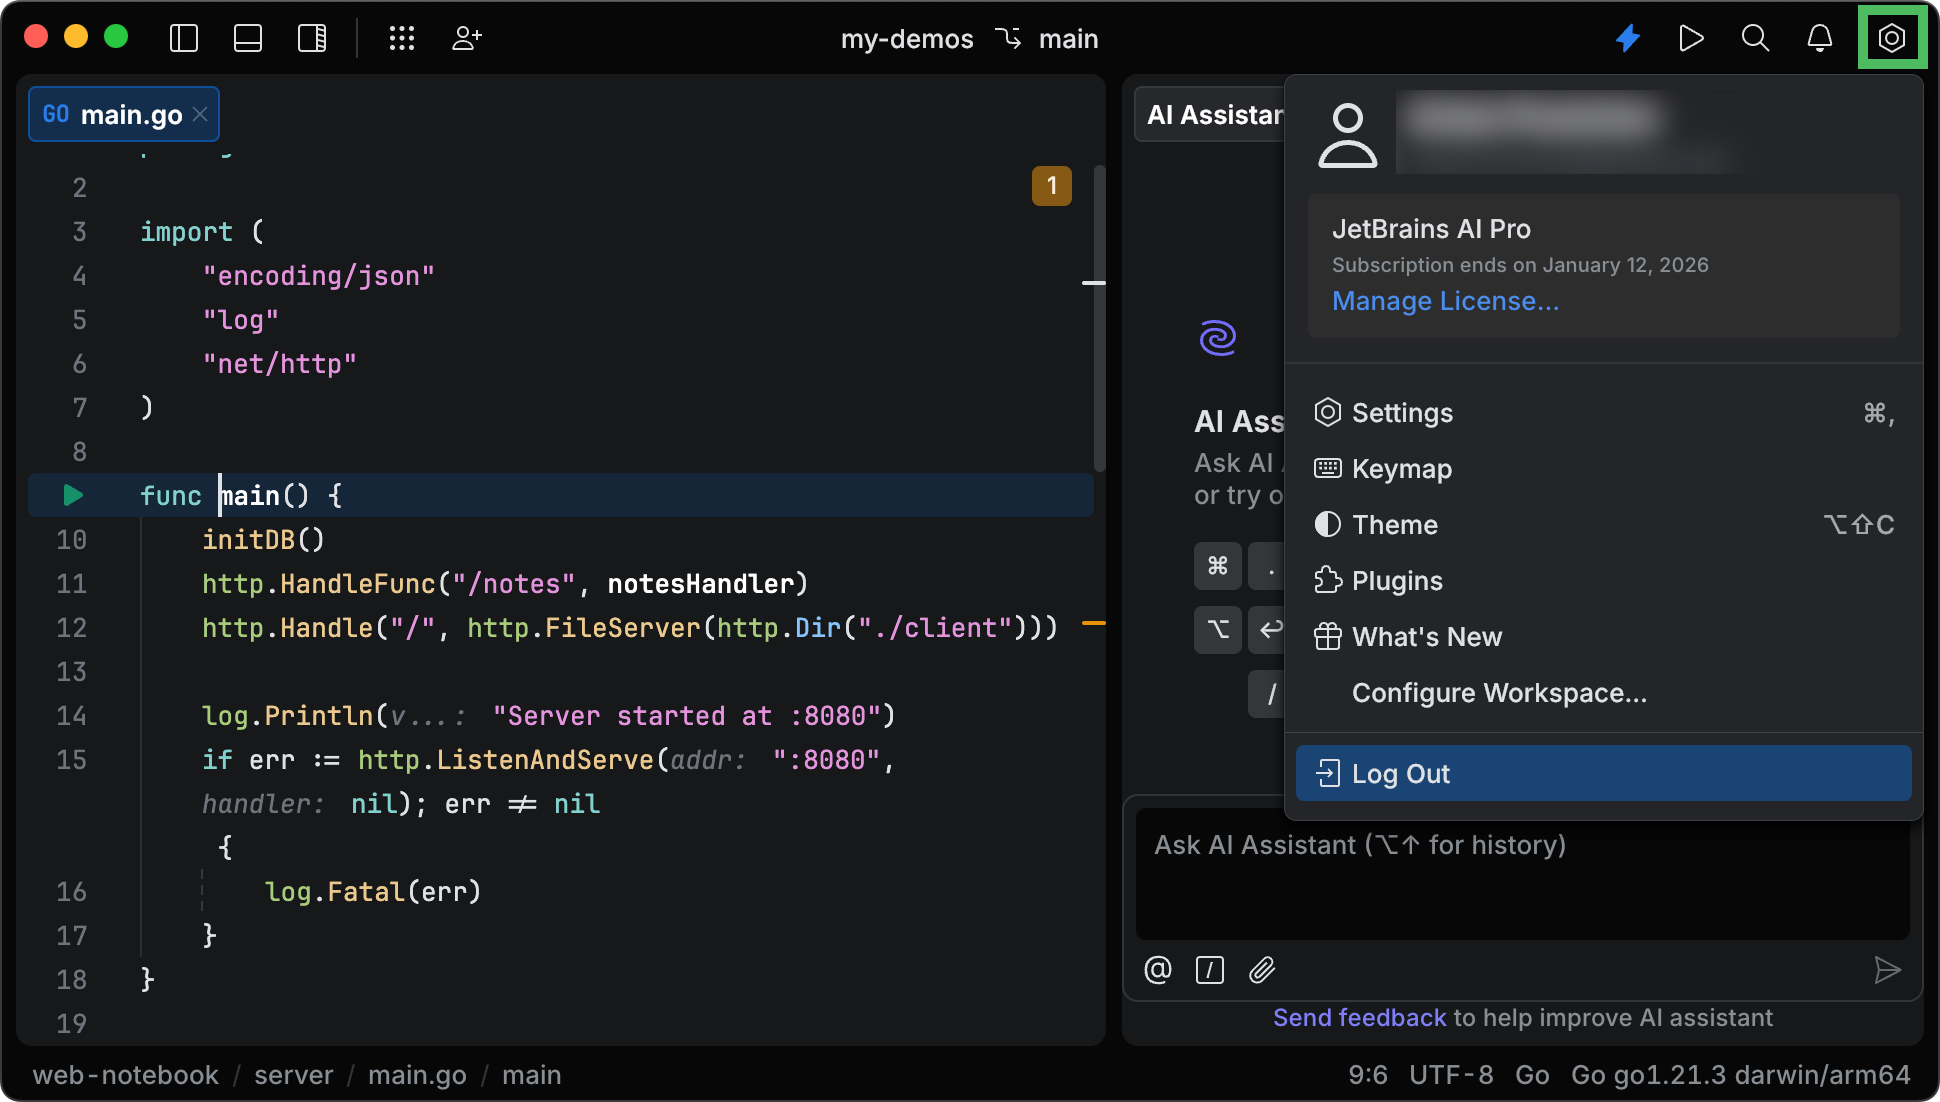1940x1102 pixels.
Task: Open Search Everywhere with the magnifier icon
Action: coord(1756,38)
